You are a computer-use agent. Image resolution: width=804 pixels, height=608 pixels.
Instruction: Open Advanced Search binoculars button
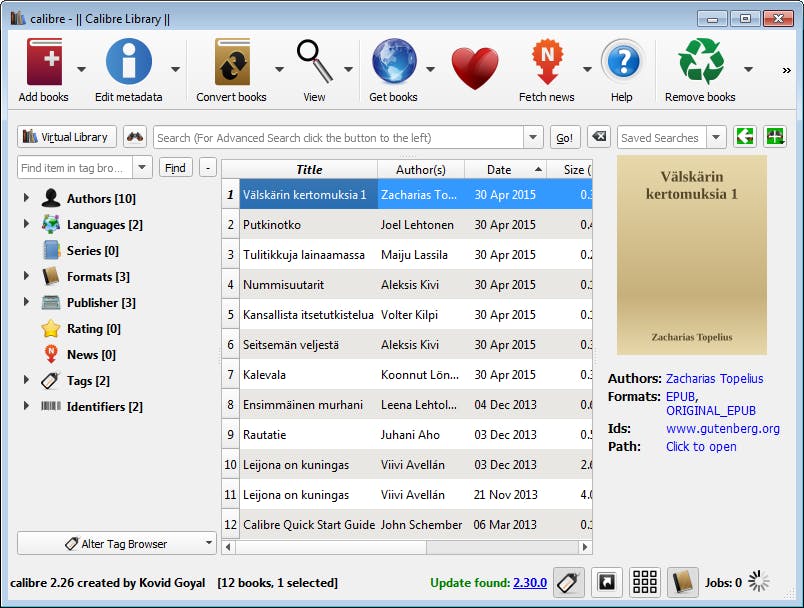135,137
